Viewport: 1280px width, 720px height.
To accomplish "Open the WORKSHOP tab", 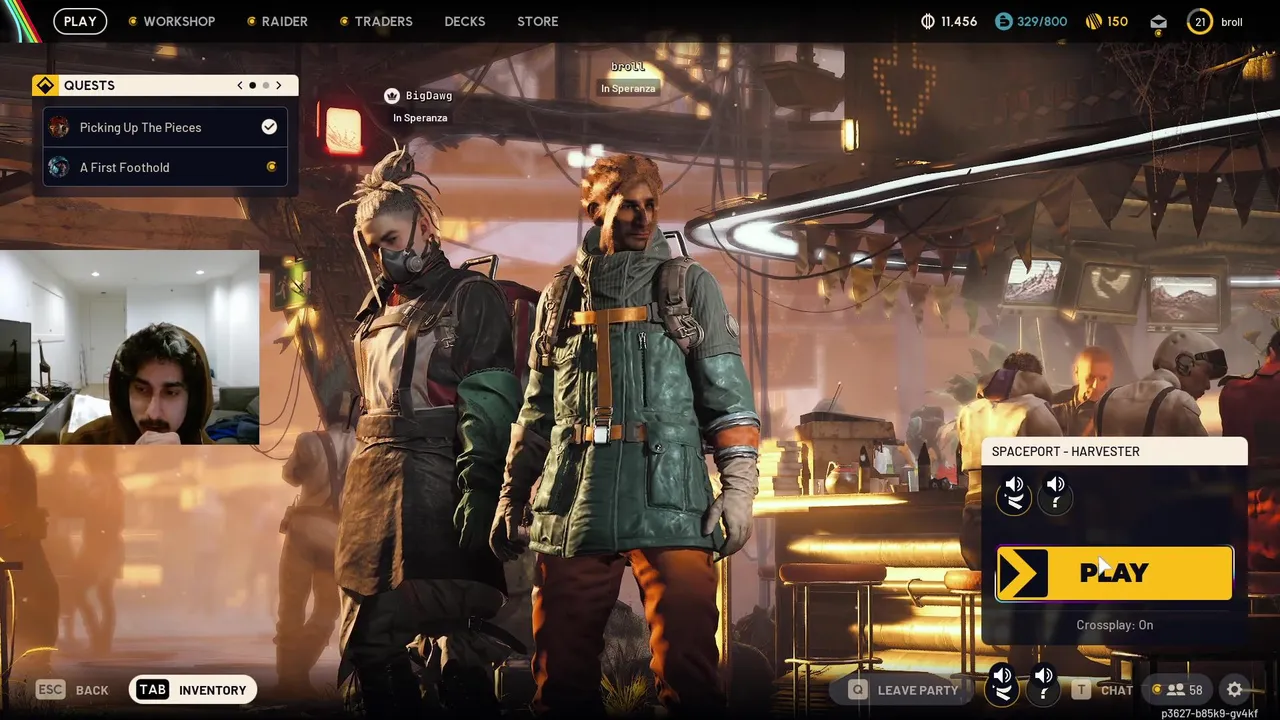I will click(x=172, y=21).
